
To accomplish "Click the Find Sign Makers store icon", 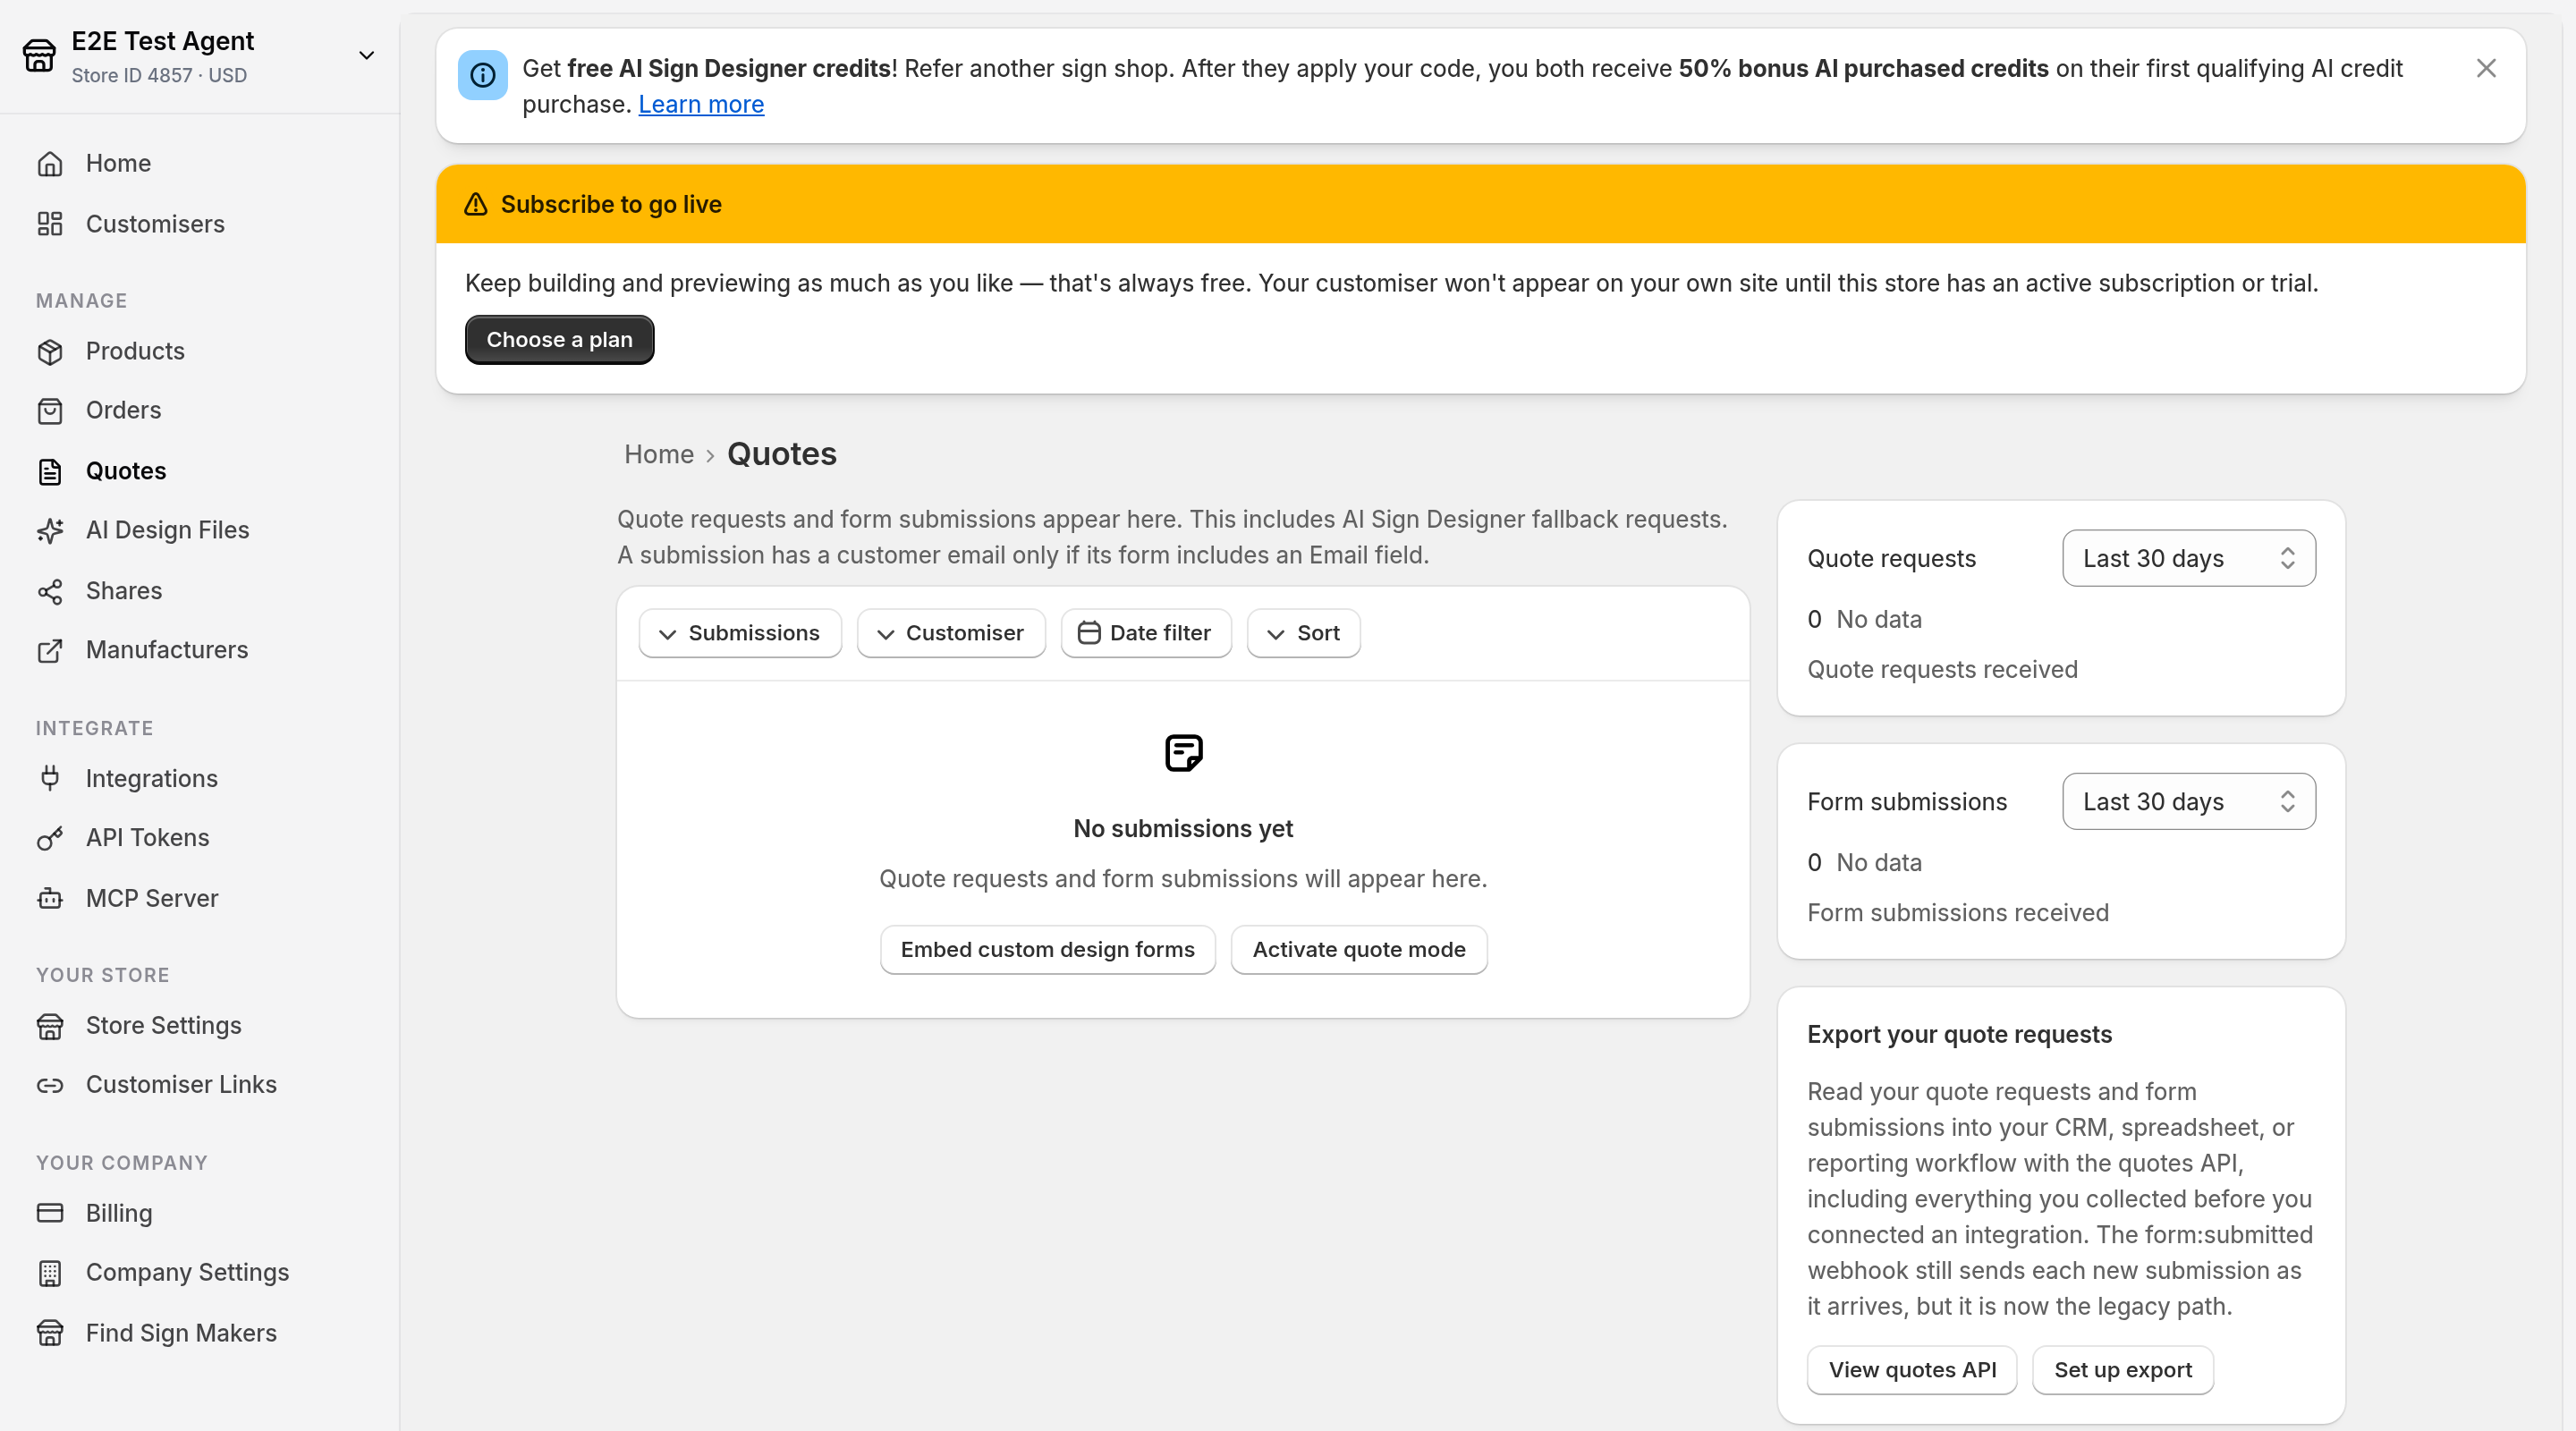I will click(50, 1333).
